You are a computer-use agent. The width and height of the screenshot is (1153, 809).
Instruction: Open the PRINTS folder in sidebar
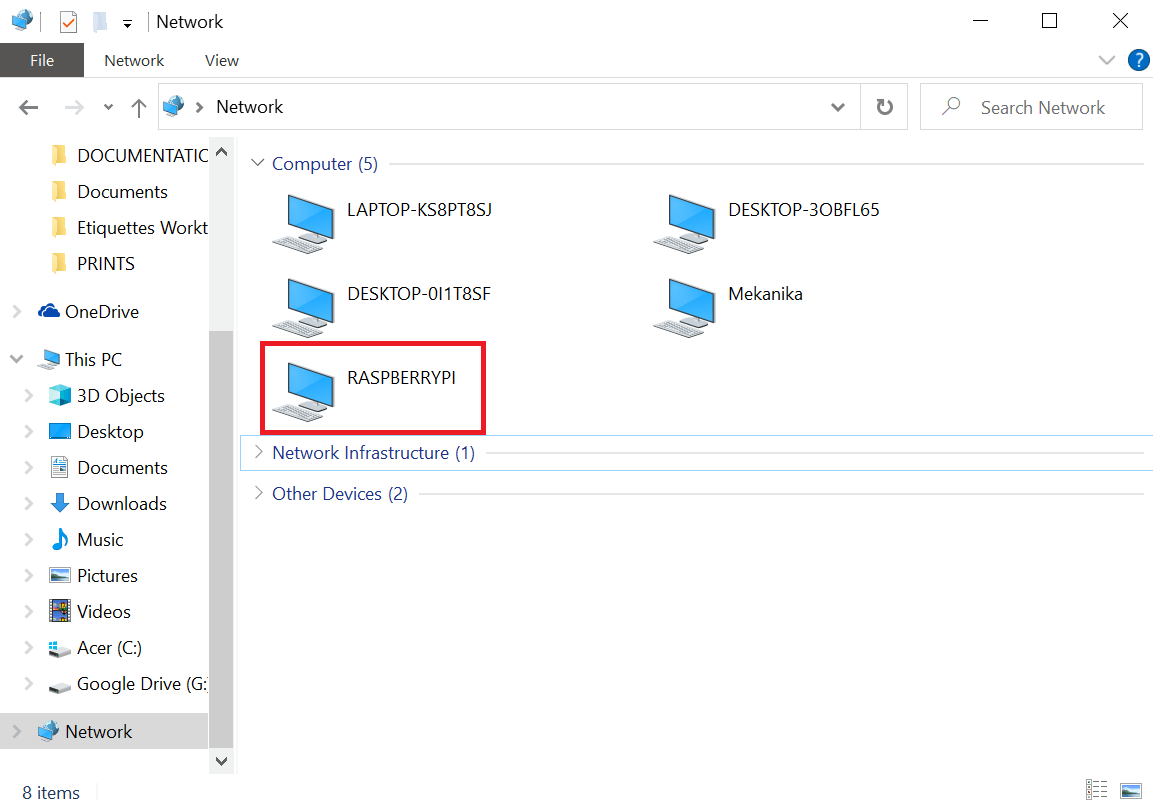tap(94, 264)
